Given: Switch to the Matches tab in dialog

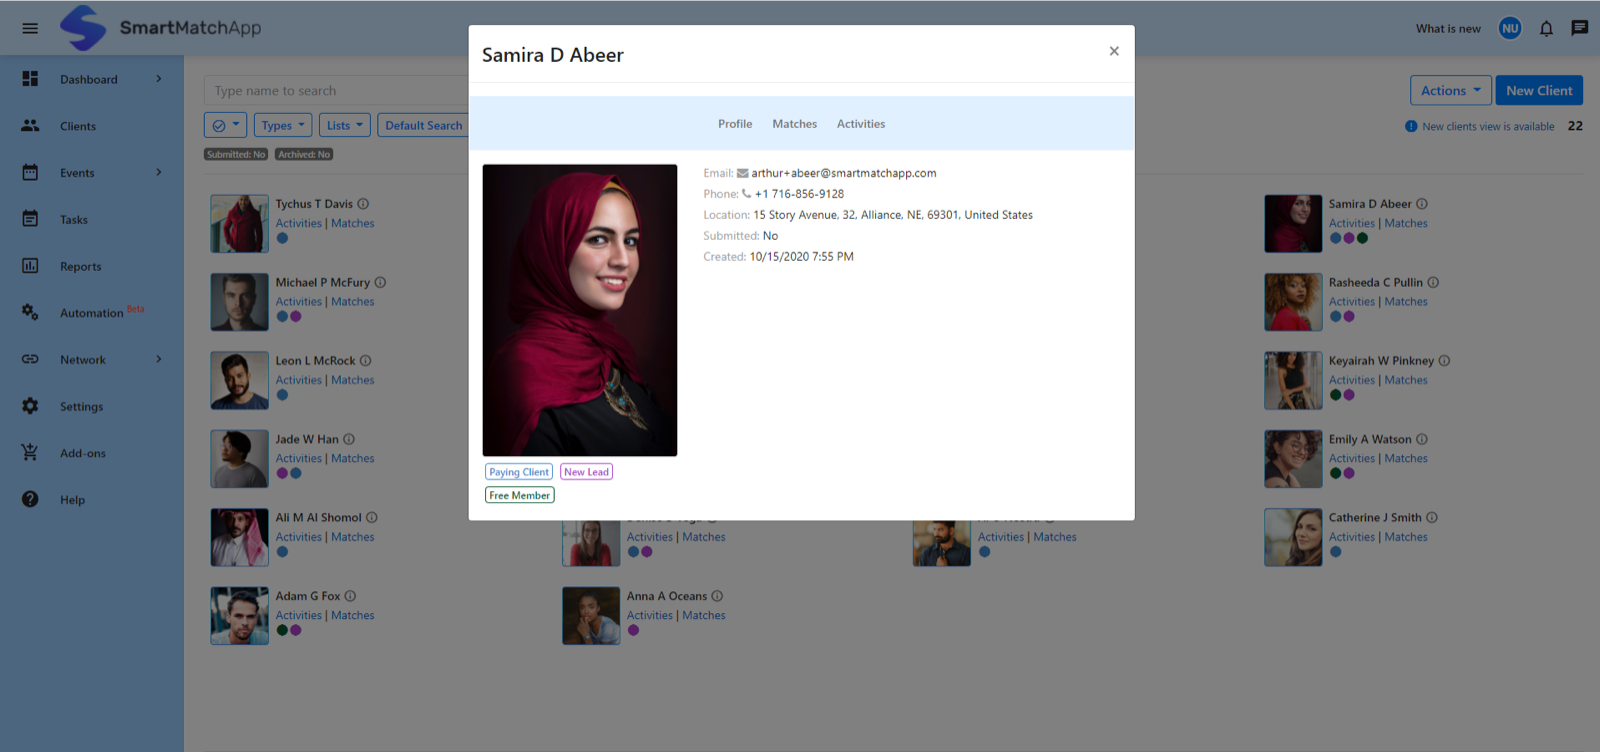Looking at the screenshot, I should coord(794,124).
